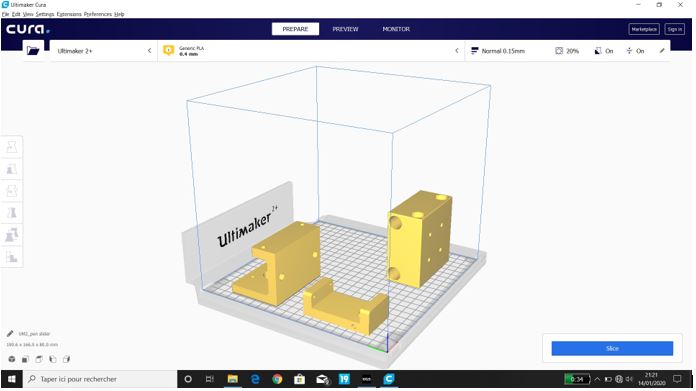The height and width of the screenshot is (391, 696).
Task: Click the blue Slice button
Action: pyautogui.click(x=612, y=348)
